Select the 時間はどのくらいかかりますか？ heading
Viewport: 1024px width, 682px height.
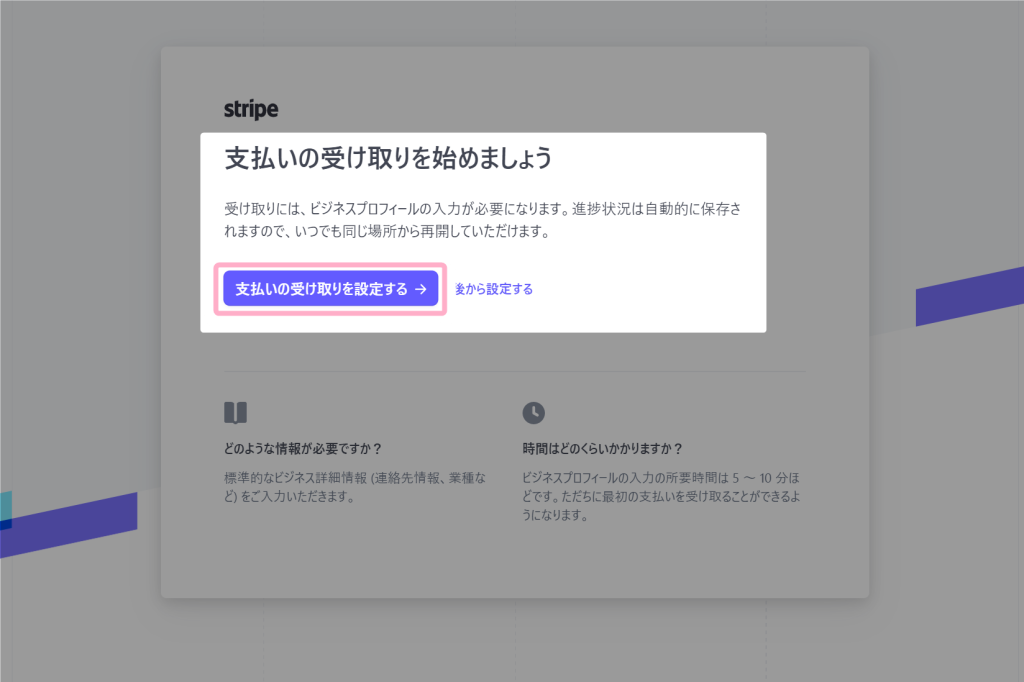click(x=609, y=448)
